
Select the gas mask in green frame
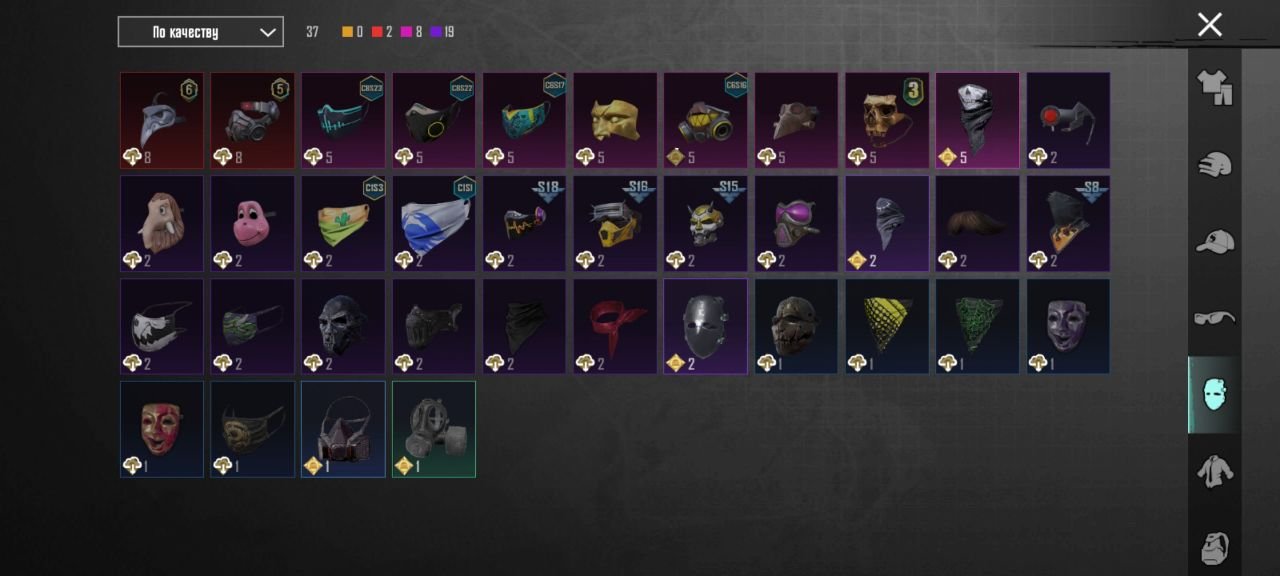coord(434,429)
